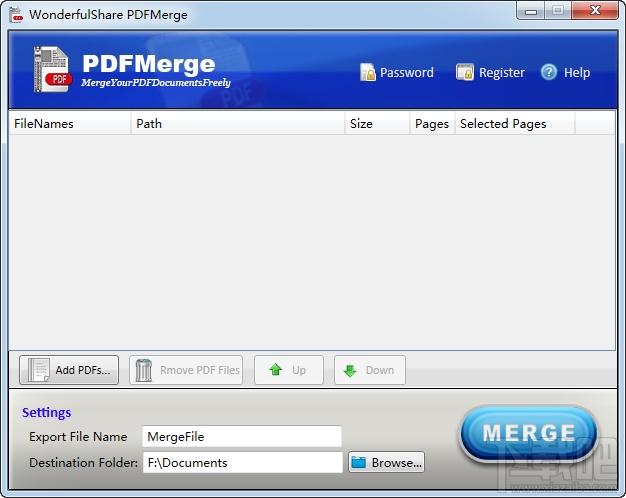Screen dimensions: 626x498
Task: Click Browse... to choose the destination folder
Action: click(386, 462)
